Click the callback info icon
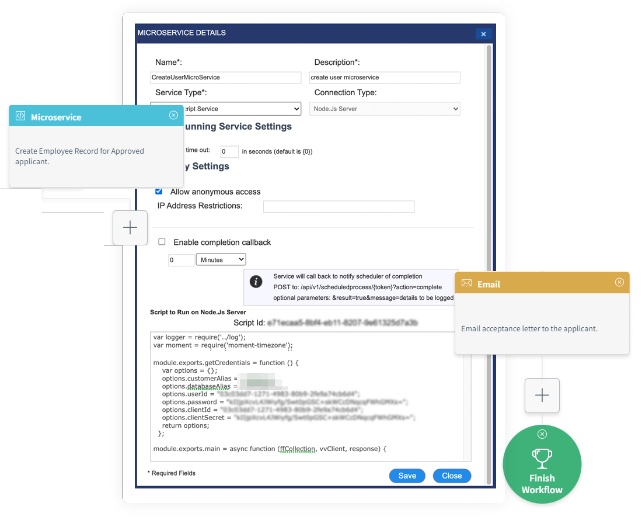Image resolution: width=642 pixels, height=520 pixels. pyautogui.click(x=256, y=282)
